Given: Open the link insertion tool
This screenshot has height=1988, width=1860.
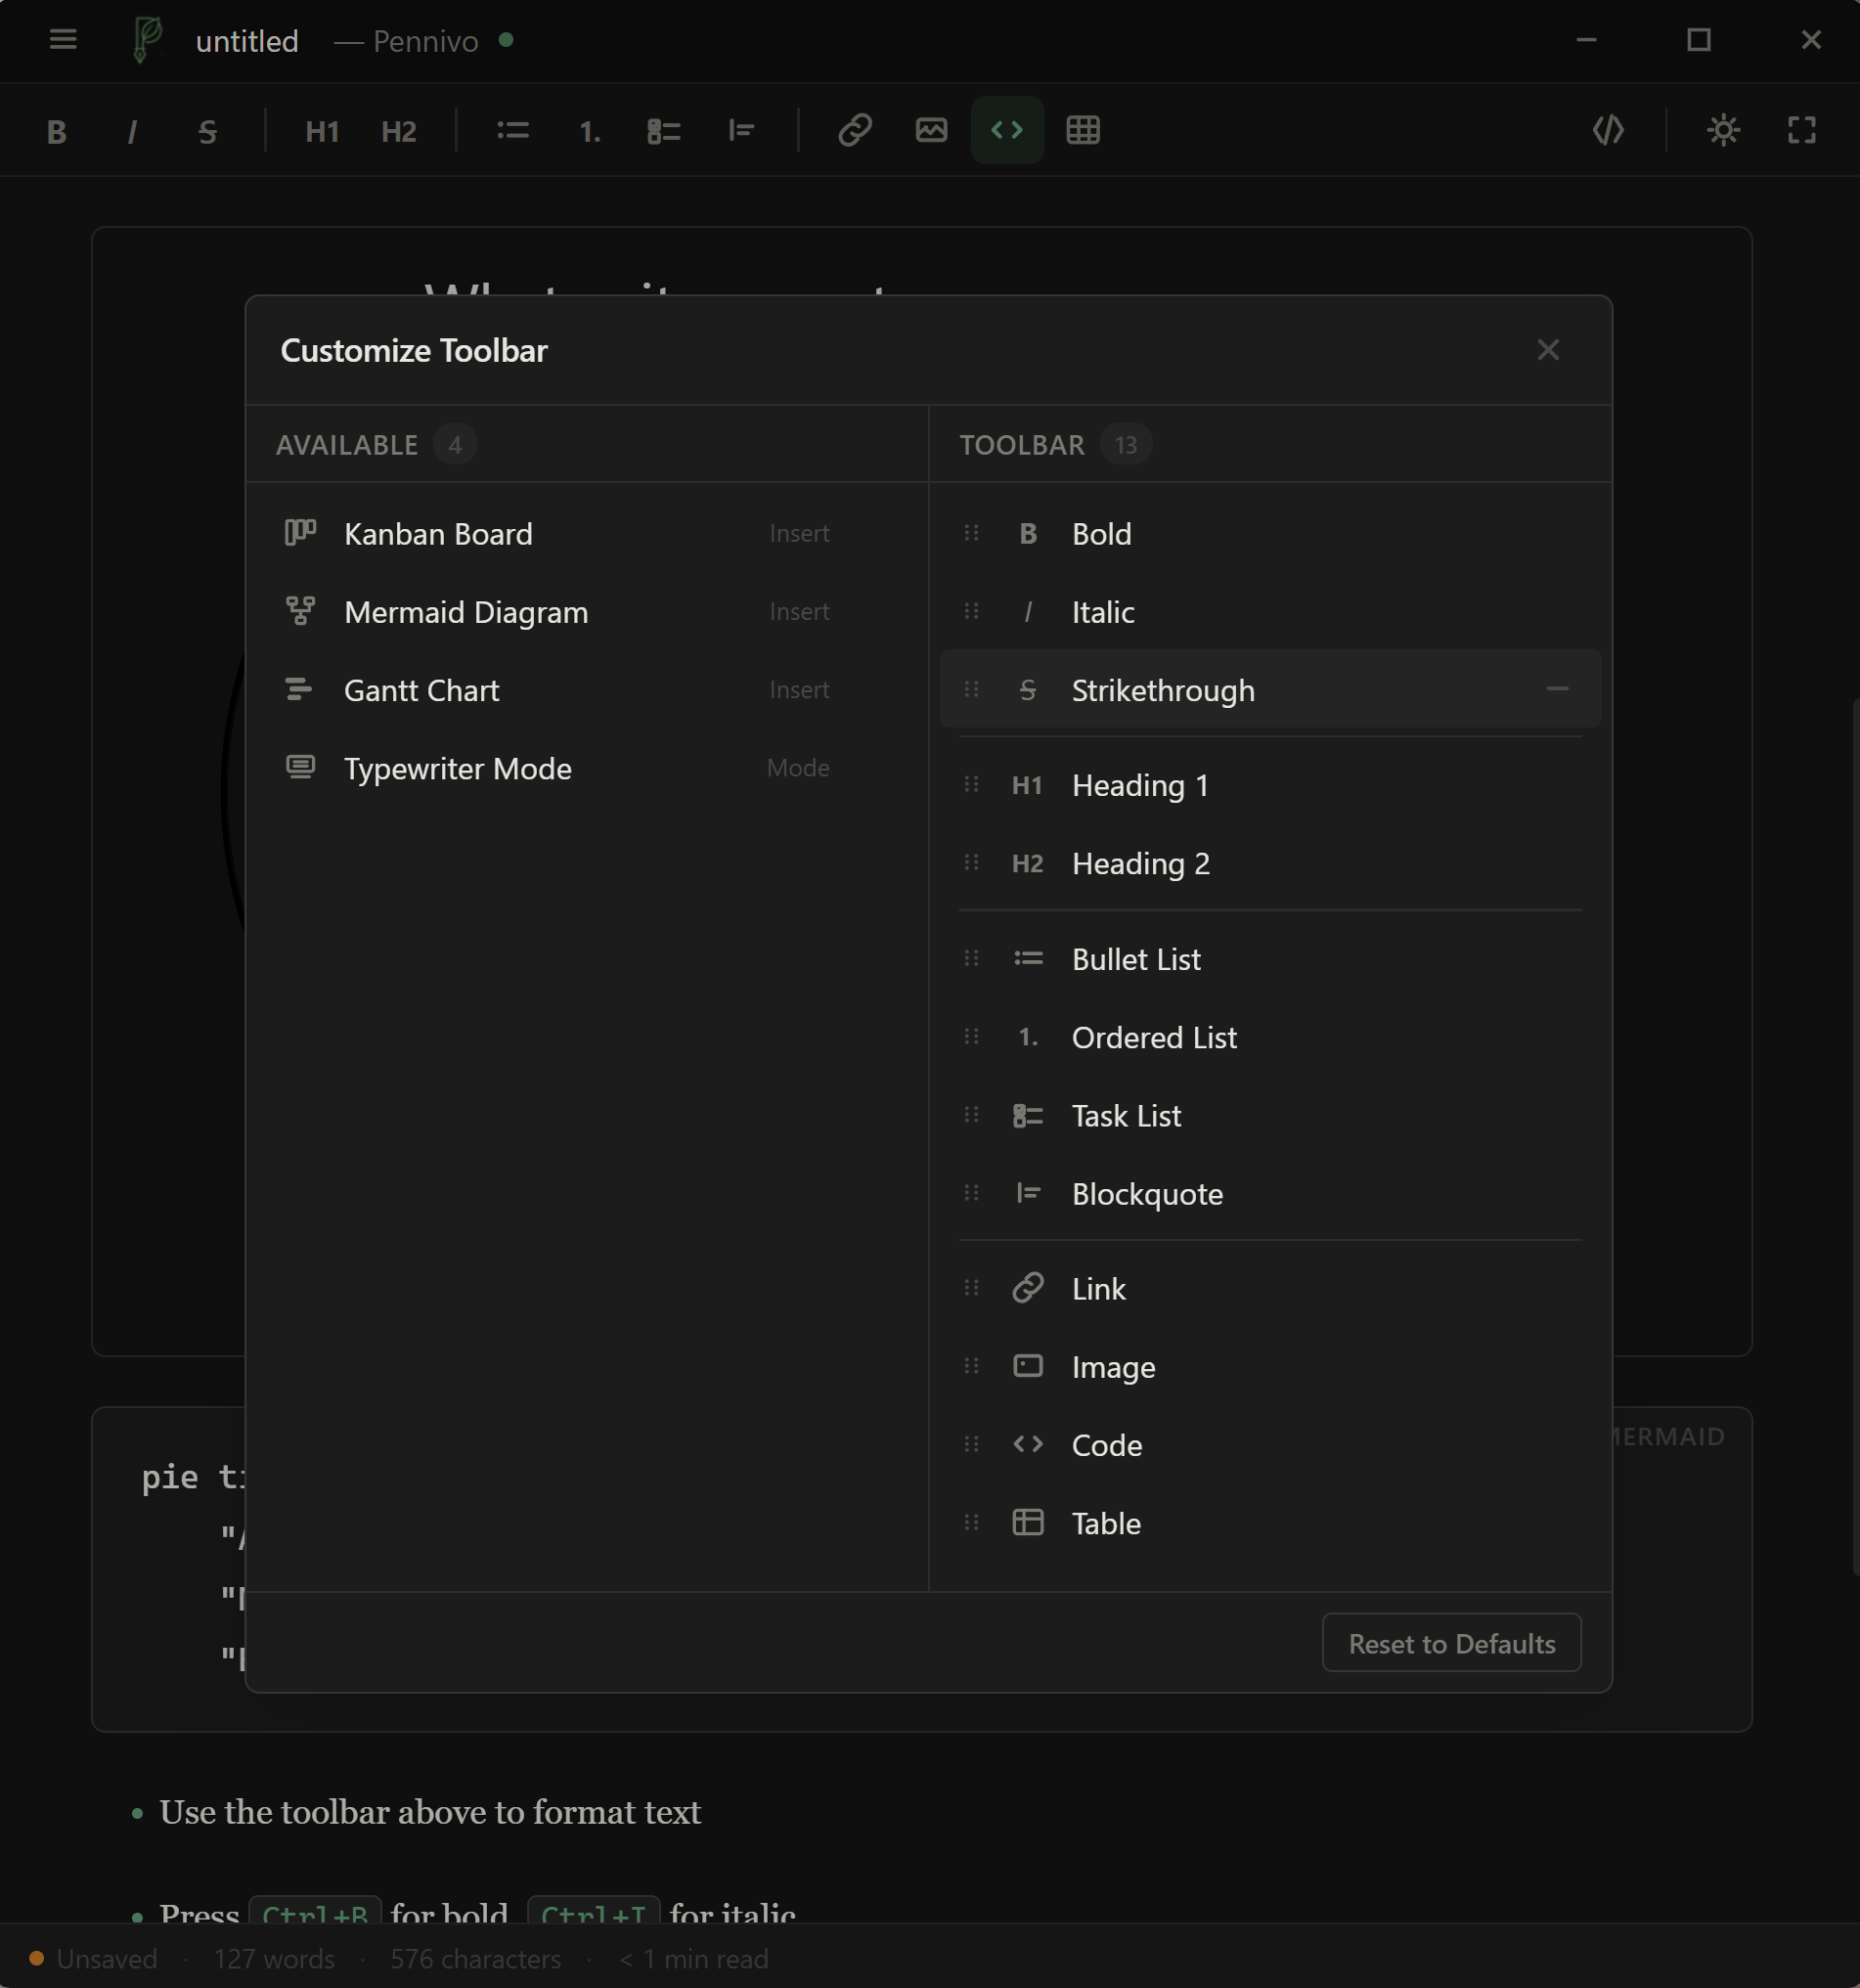Looking at the screenshot, I should click(855, 130).
